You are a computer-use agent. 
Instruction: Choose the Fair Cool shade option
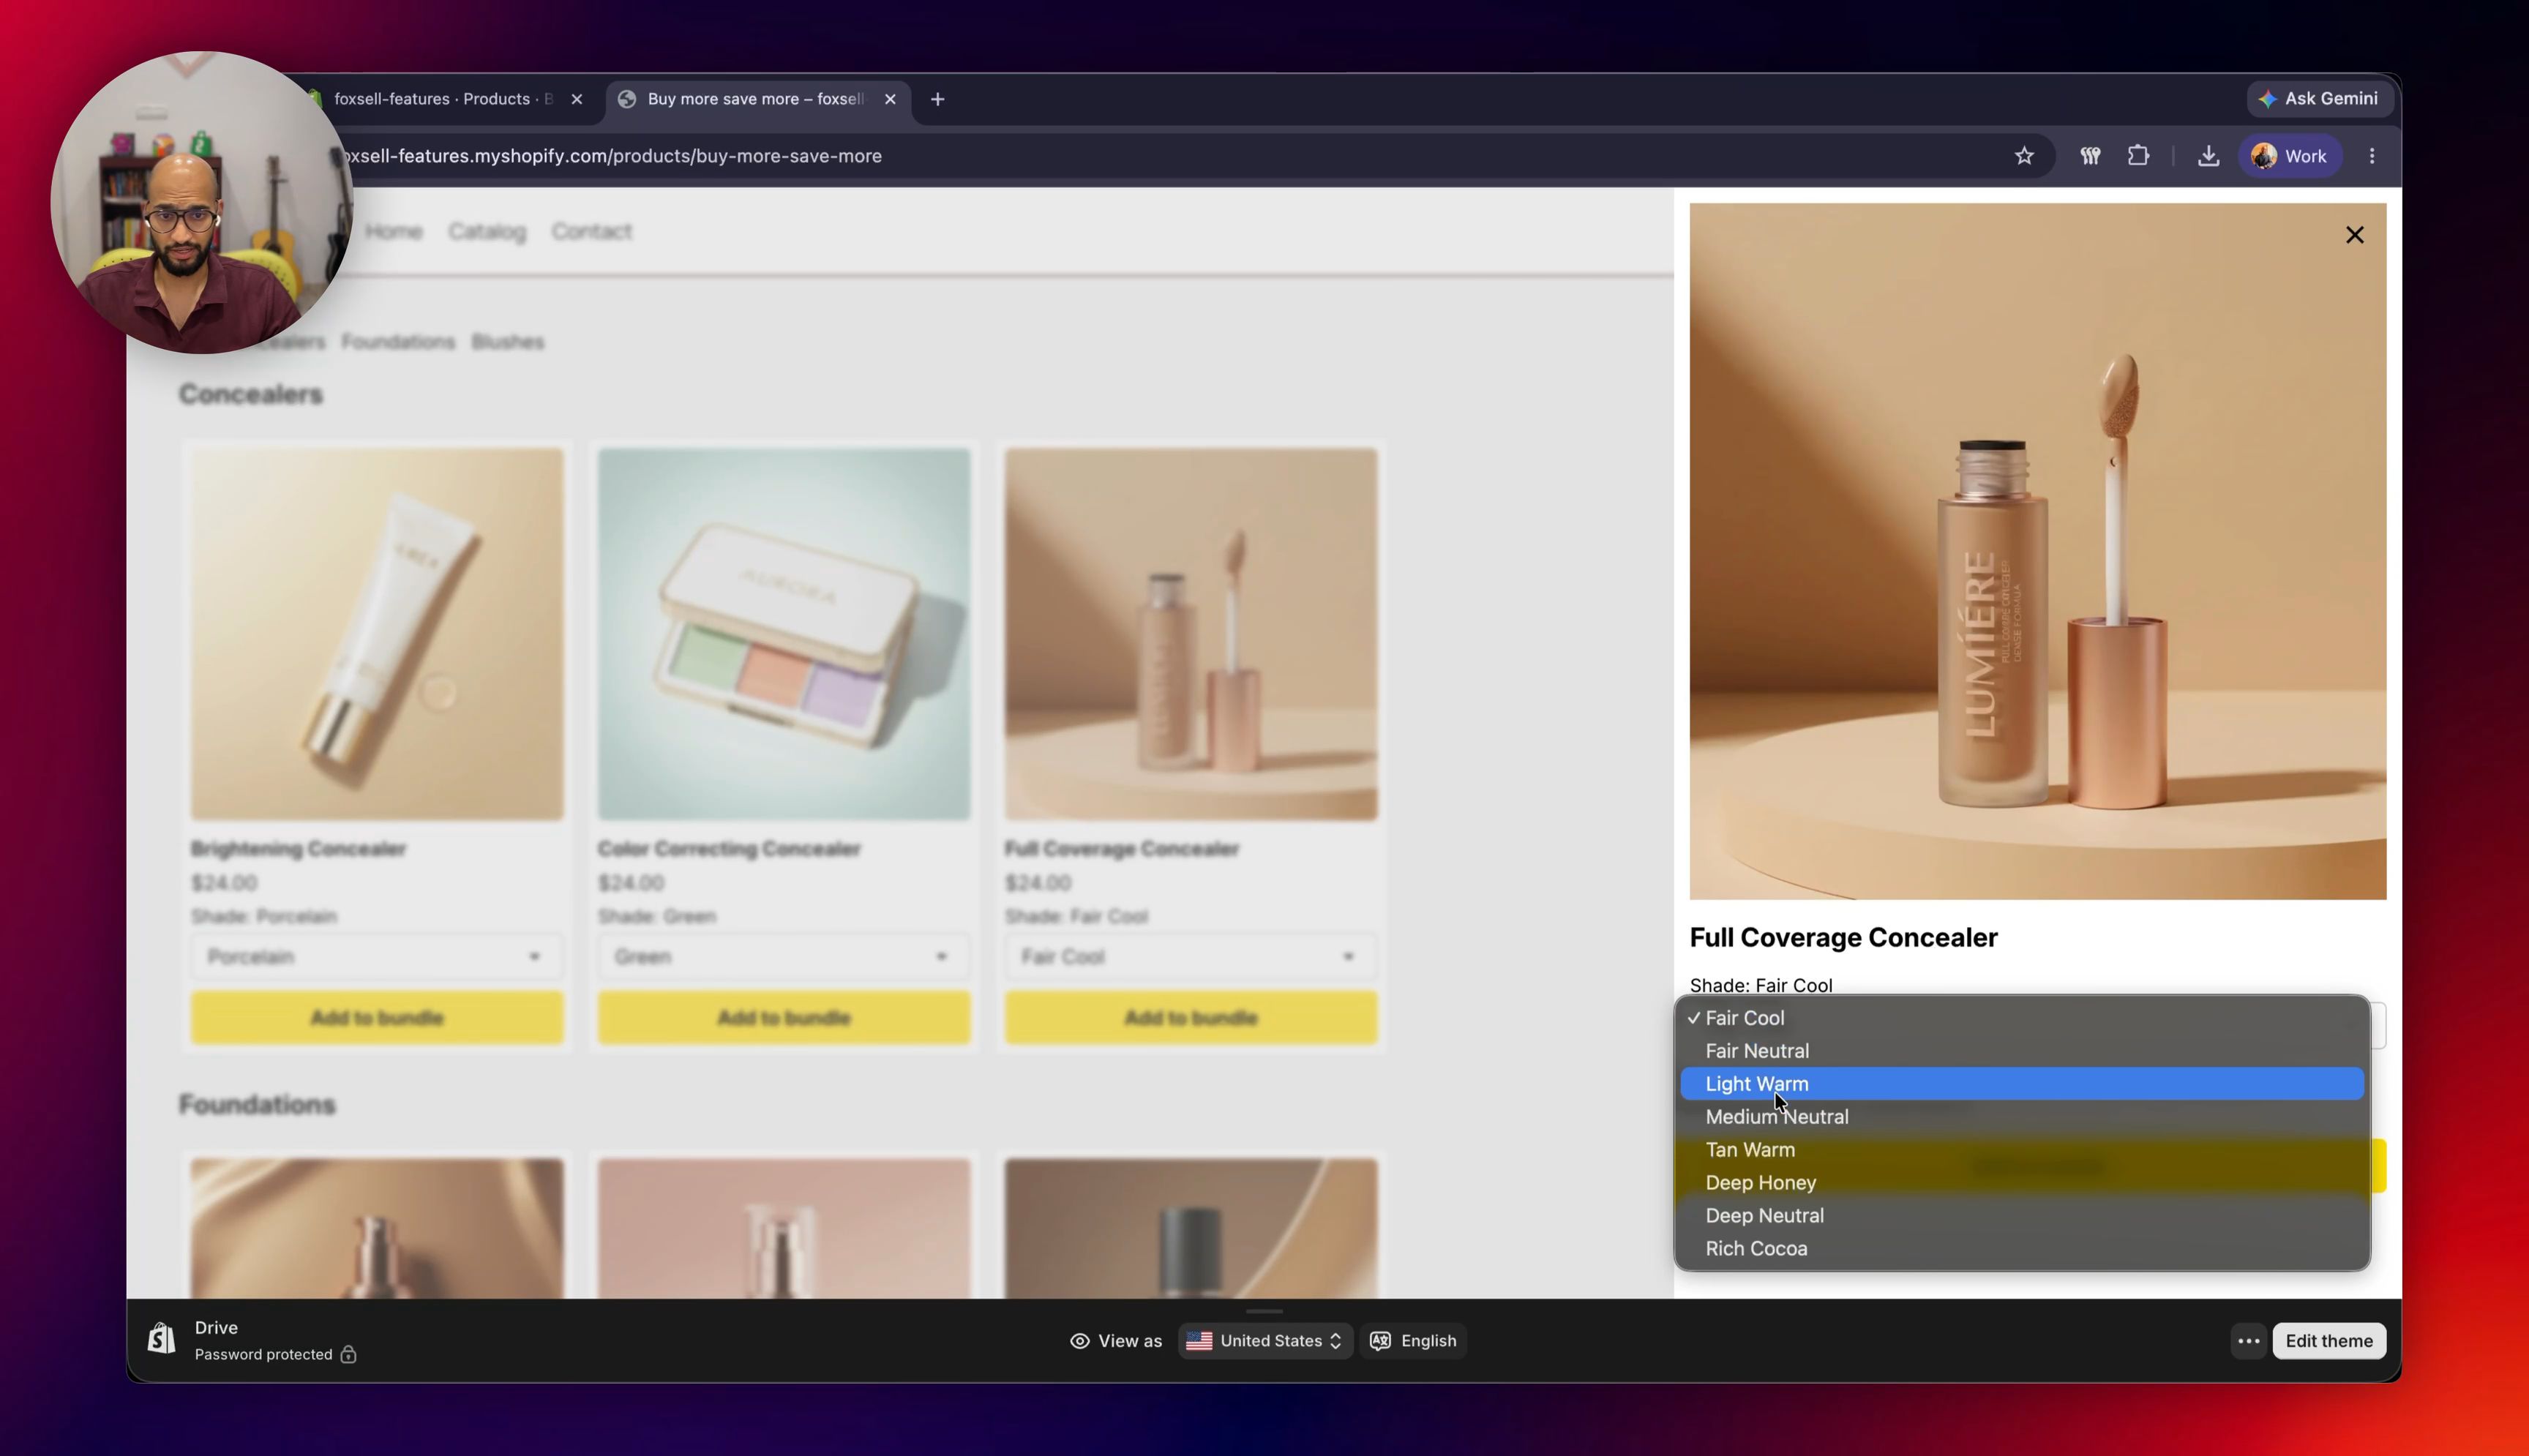click(2022, 1018)
